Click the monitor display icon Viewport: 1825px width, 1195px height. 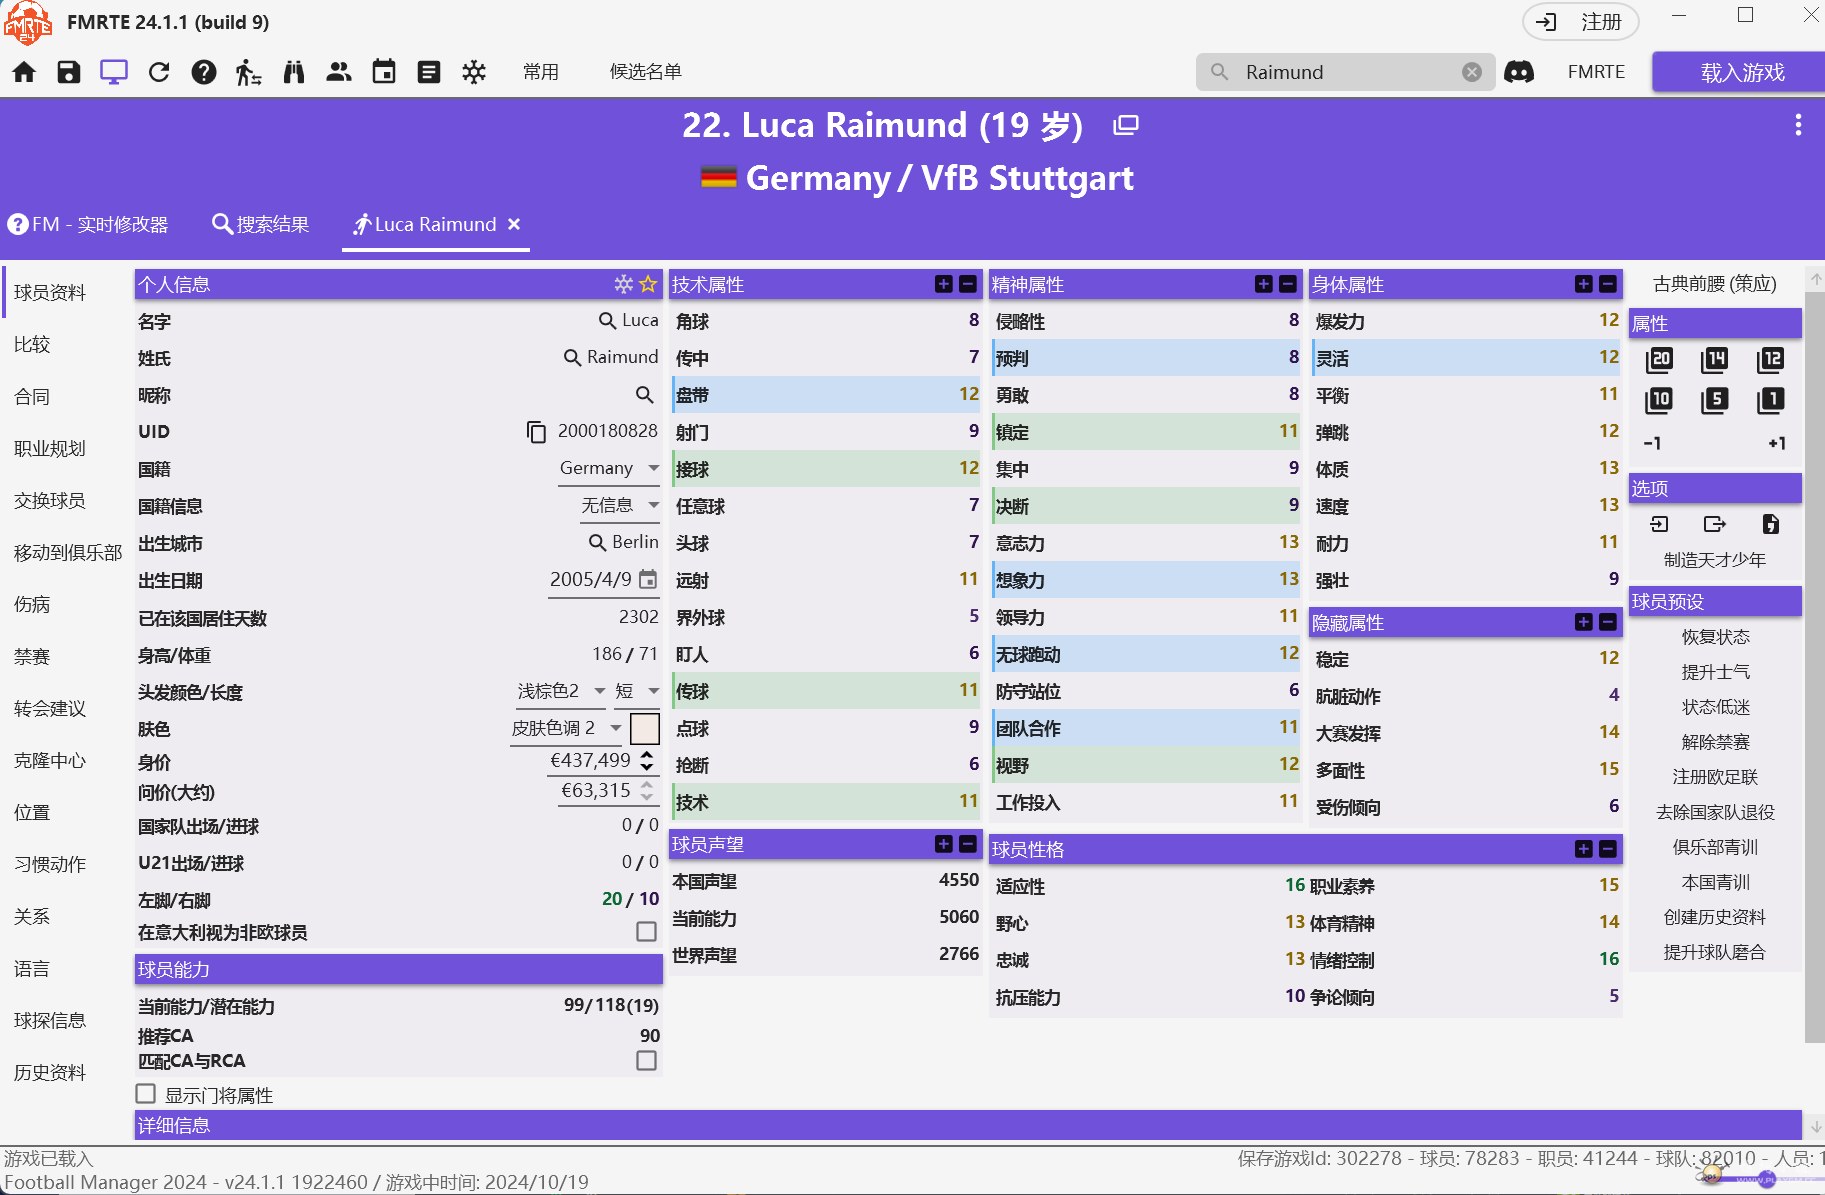pos(114,72)
